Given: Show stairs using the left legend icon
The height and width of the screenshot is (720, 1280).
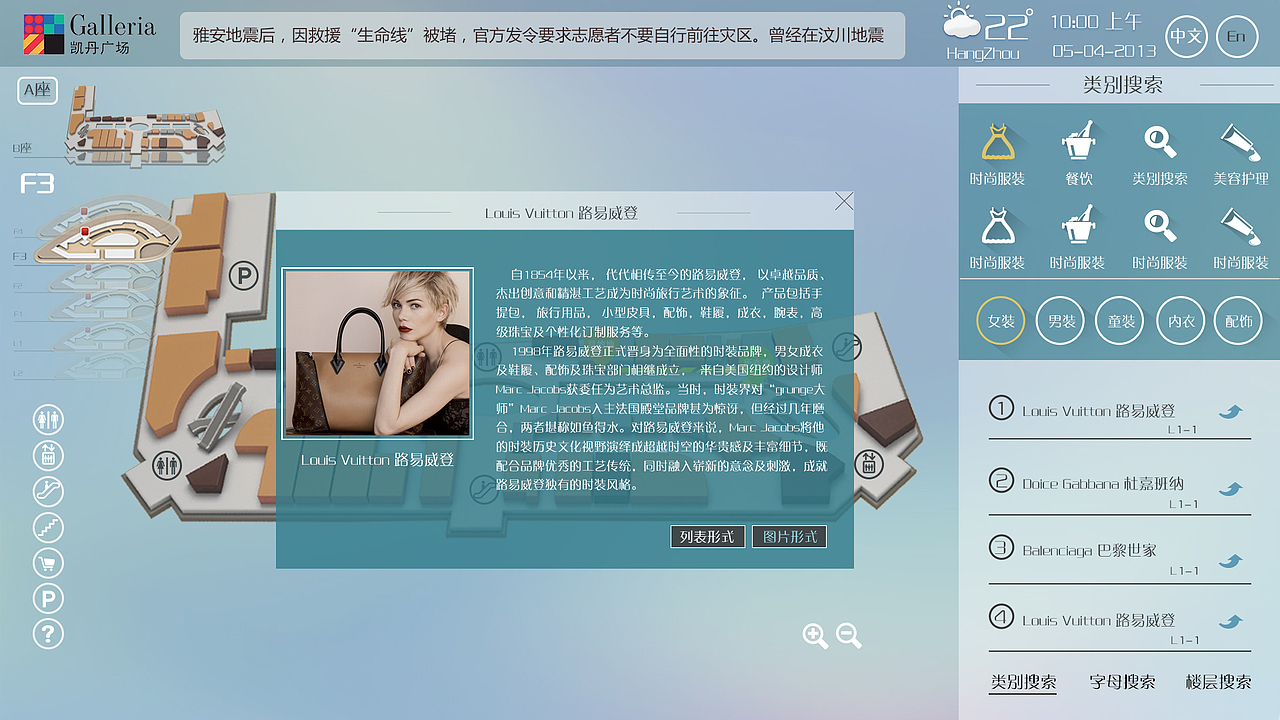Looking at the screenshot, I should coord(48,526).
